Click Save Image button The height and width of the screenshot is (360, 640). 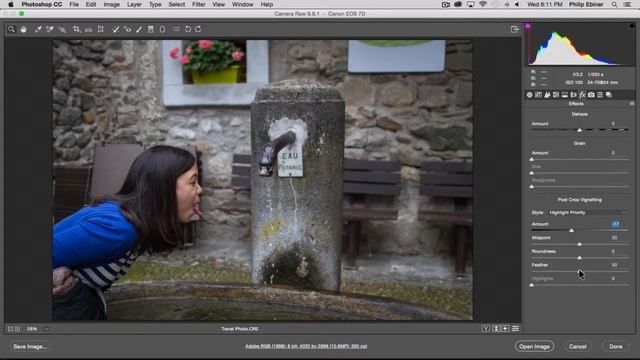pyautogui.click(x=29, y=347)
